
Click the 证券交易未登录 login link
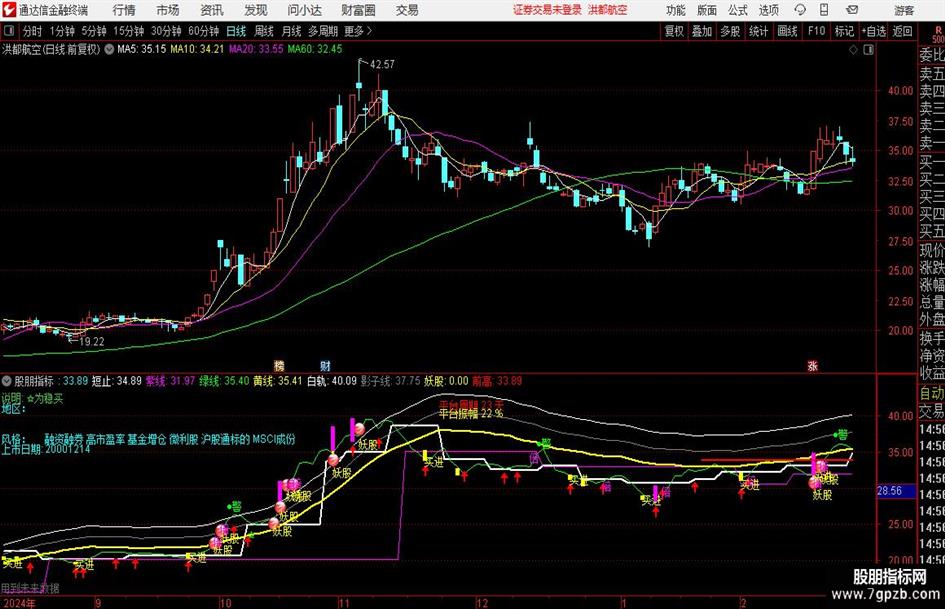pos(547,10)
